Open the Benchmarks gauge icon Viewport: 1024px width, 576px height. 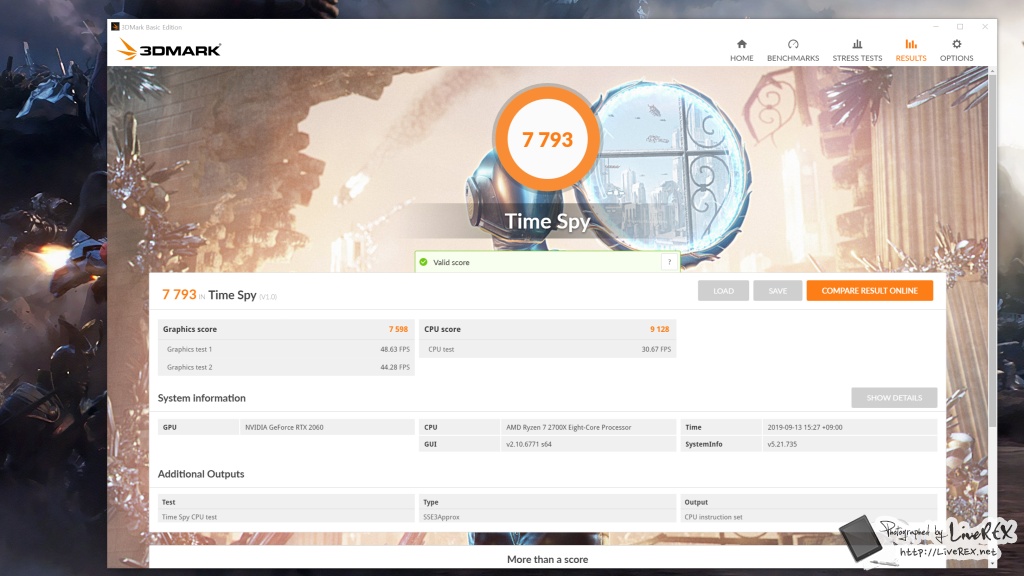(793, 44)
